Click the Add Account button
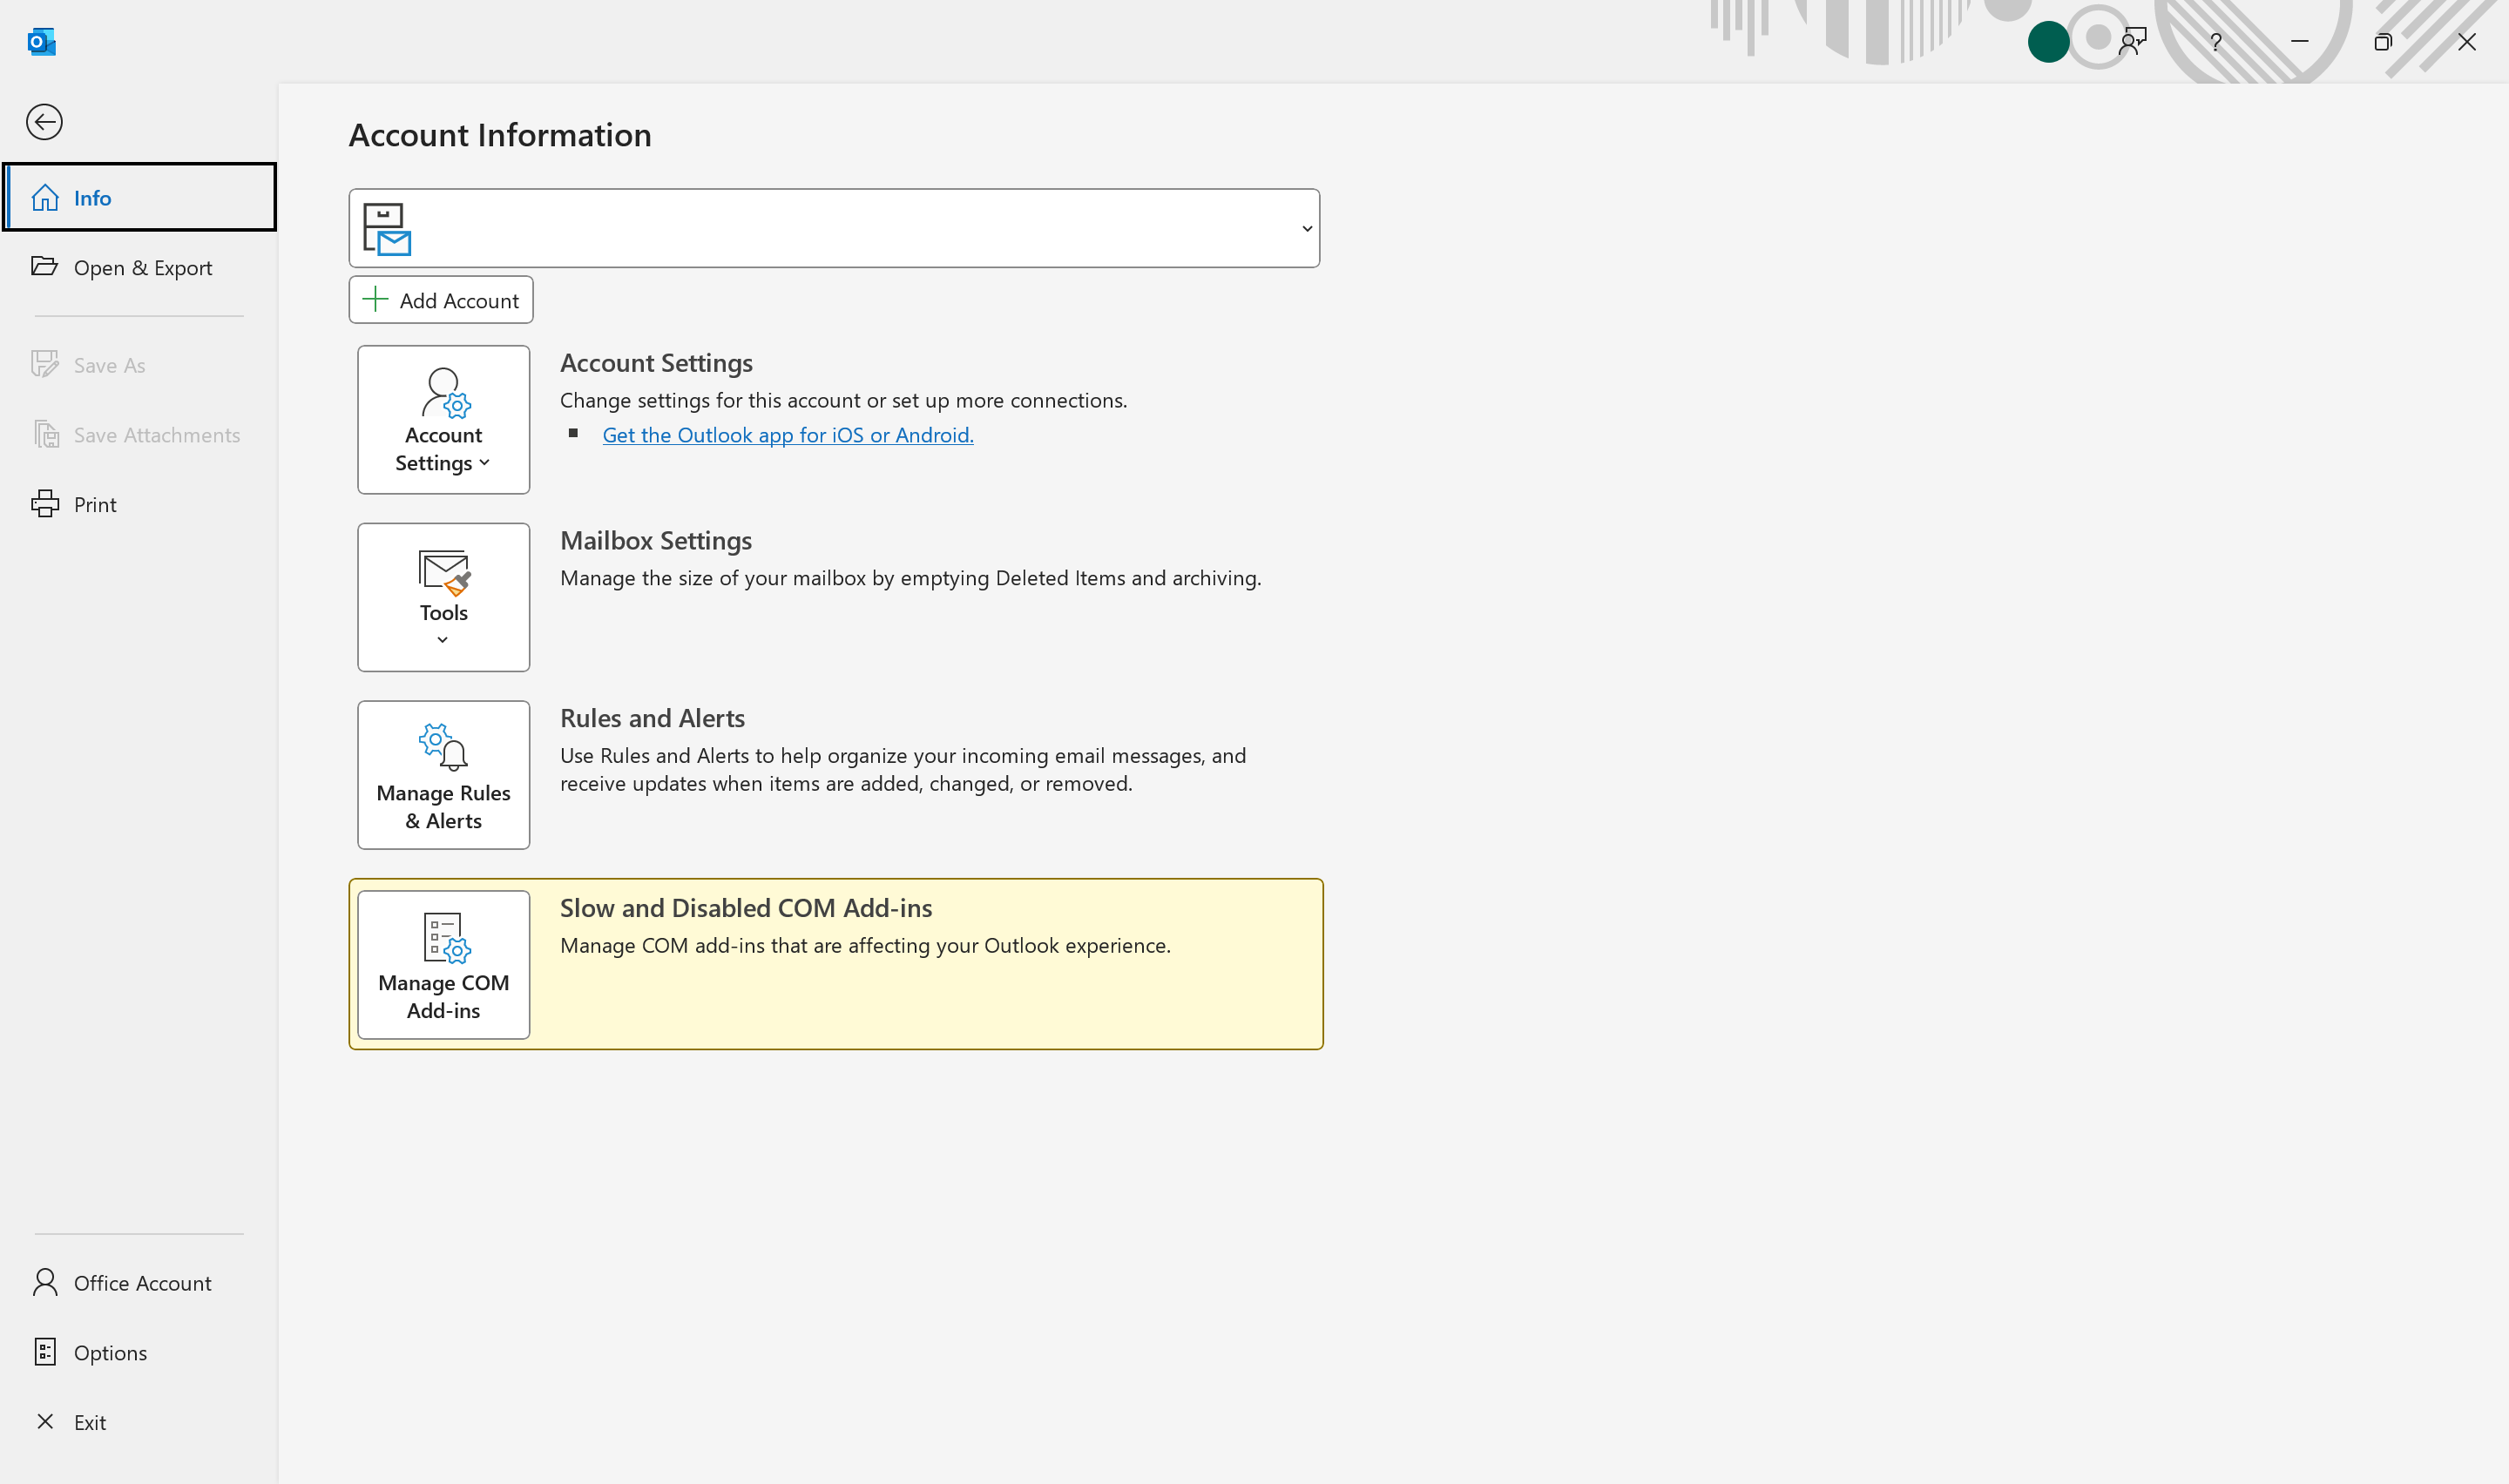2509x1484 pixels. 441,300
